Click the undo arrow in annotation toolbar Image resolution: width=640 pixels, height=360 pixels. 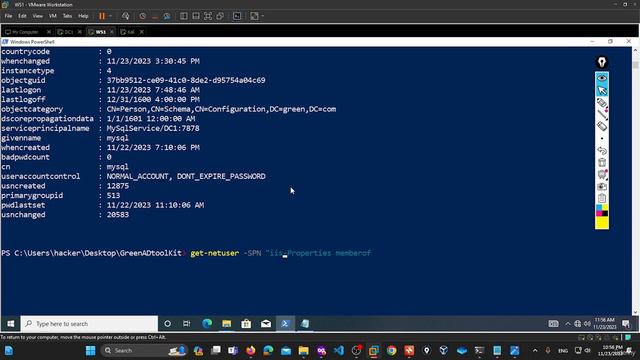point(602,151)
